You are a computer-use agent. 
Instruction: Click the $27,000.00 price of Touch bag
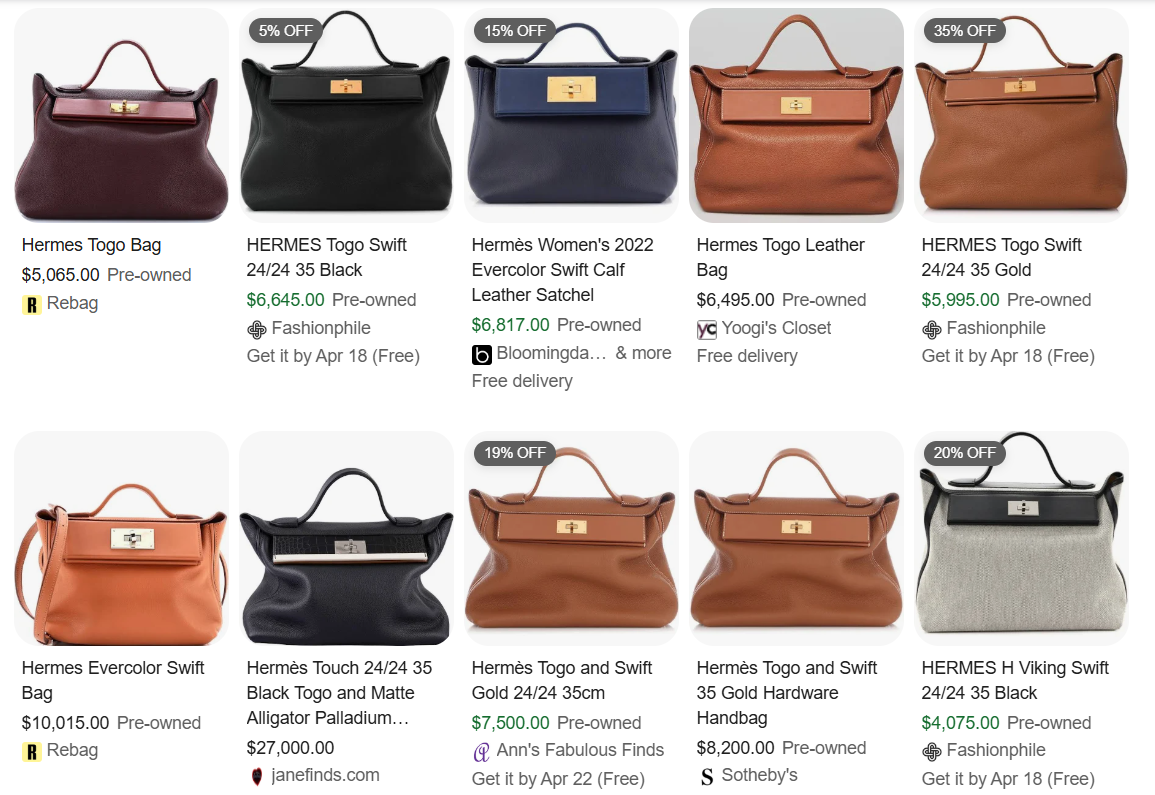click(x=290, y=748)
